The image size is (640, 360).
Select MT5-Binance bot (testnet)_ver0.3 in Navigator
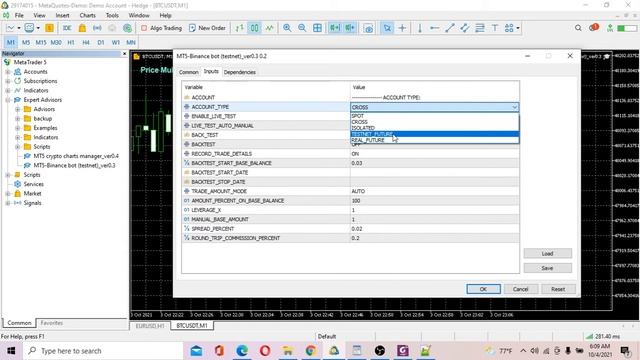coord(74,165)
